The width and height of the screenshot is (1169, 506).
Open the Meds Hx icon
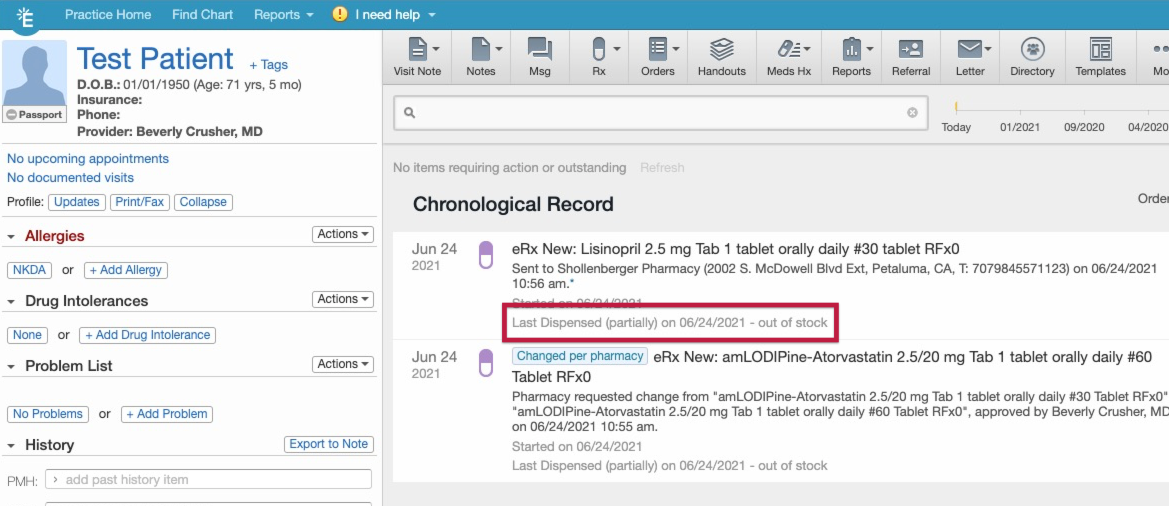789,56
